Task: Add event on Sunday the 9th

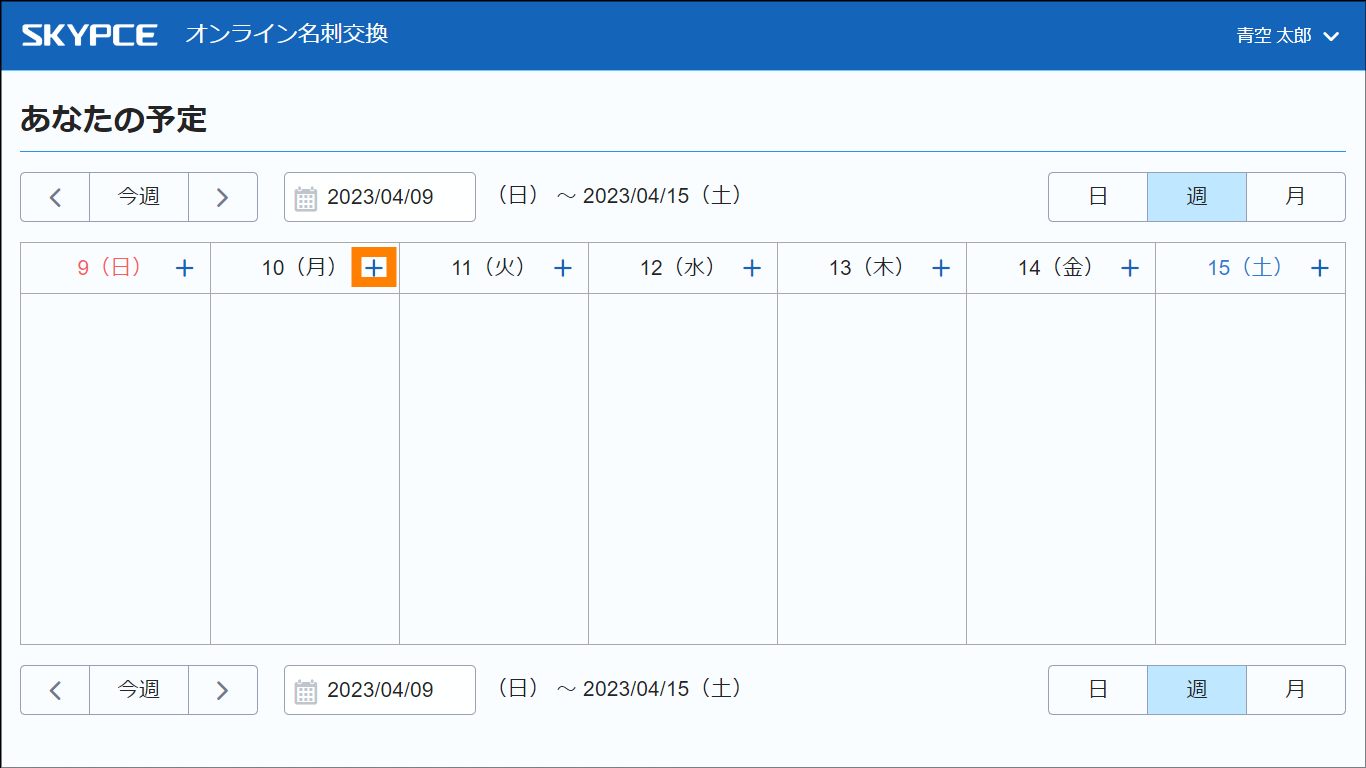Action: click(x=185, y=268)
